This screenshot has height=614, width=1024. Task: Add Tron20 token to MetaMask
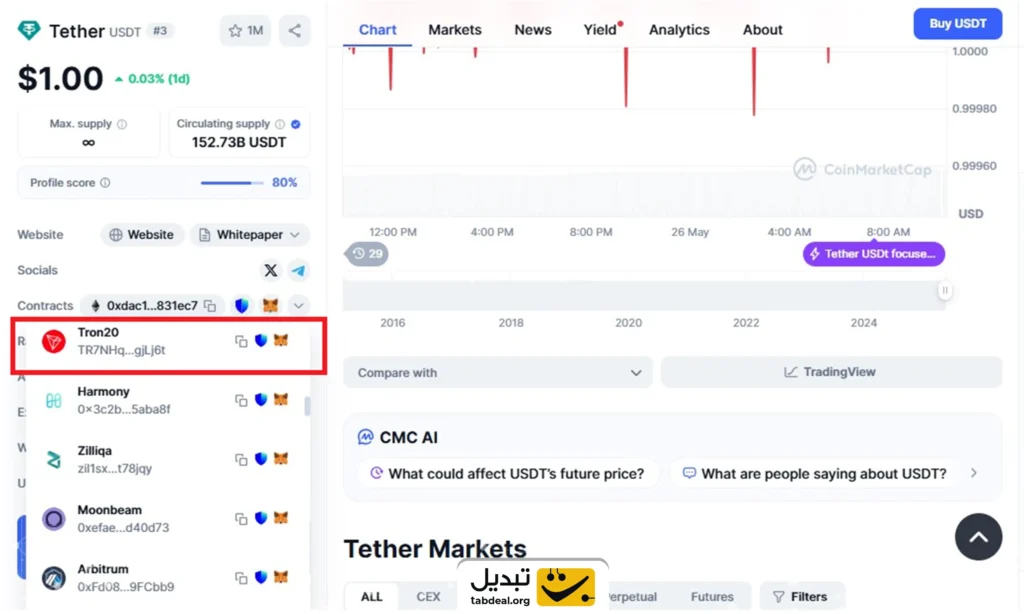(281, 341)
